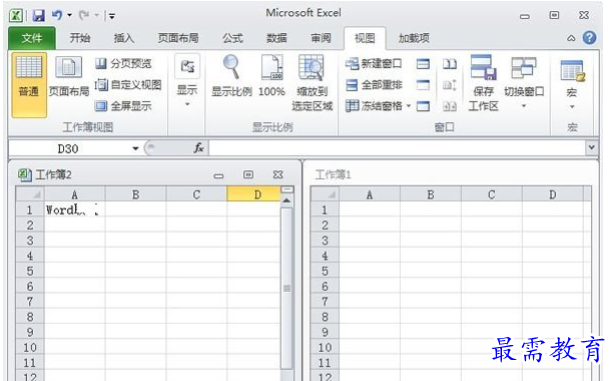Select 普通 (Normal) workbook view

(29, 85)
